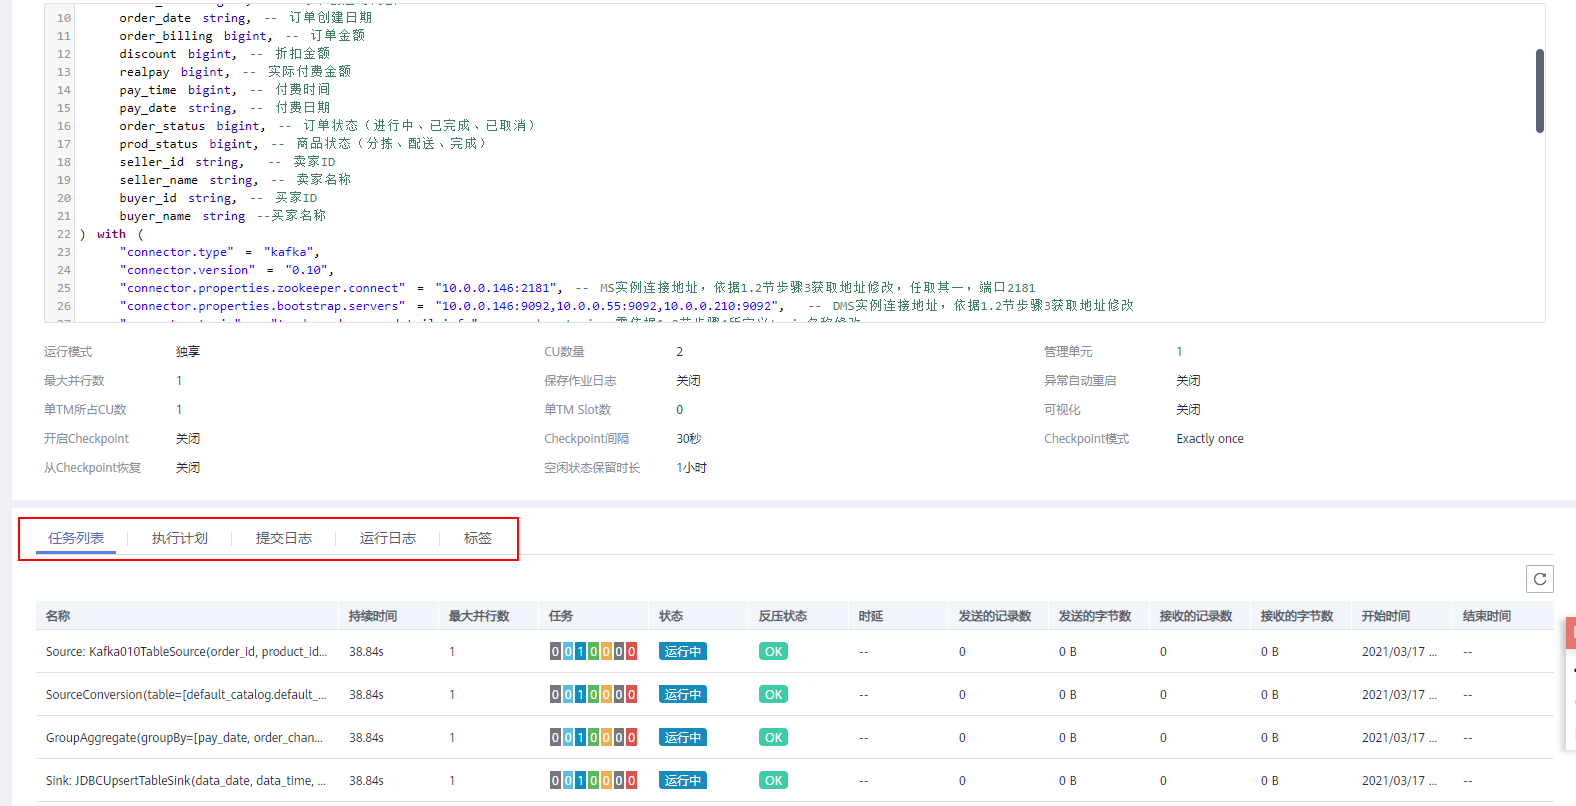The height and width of the screenshot is (806, 1576).
Task: Click the 从Checkpoint恢复 value 关闭
Action: pos(188,468)
